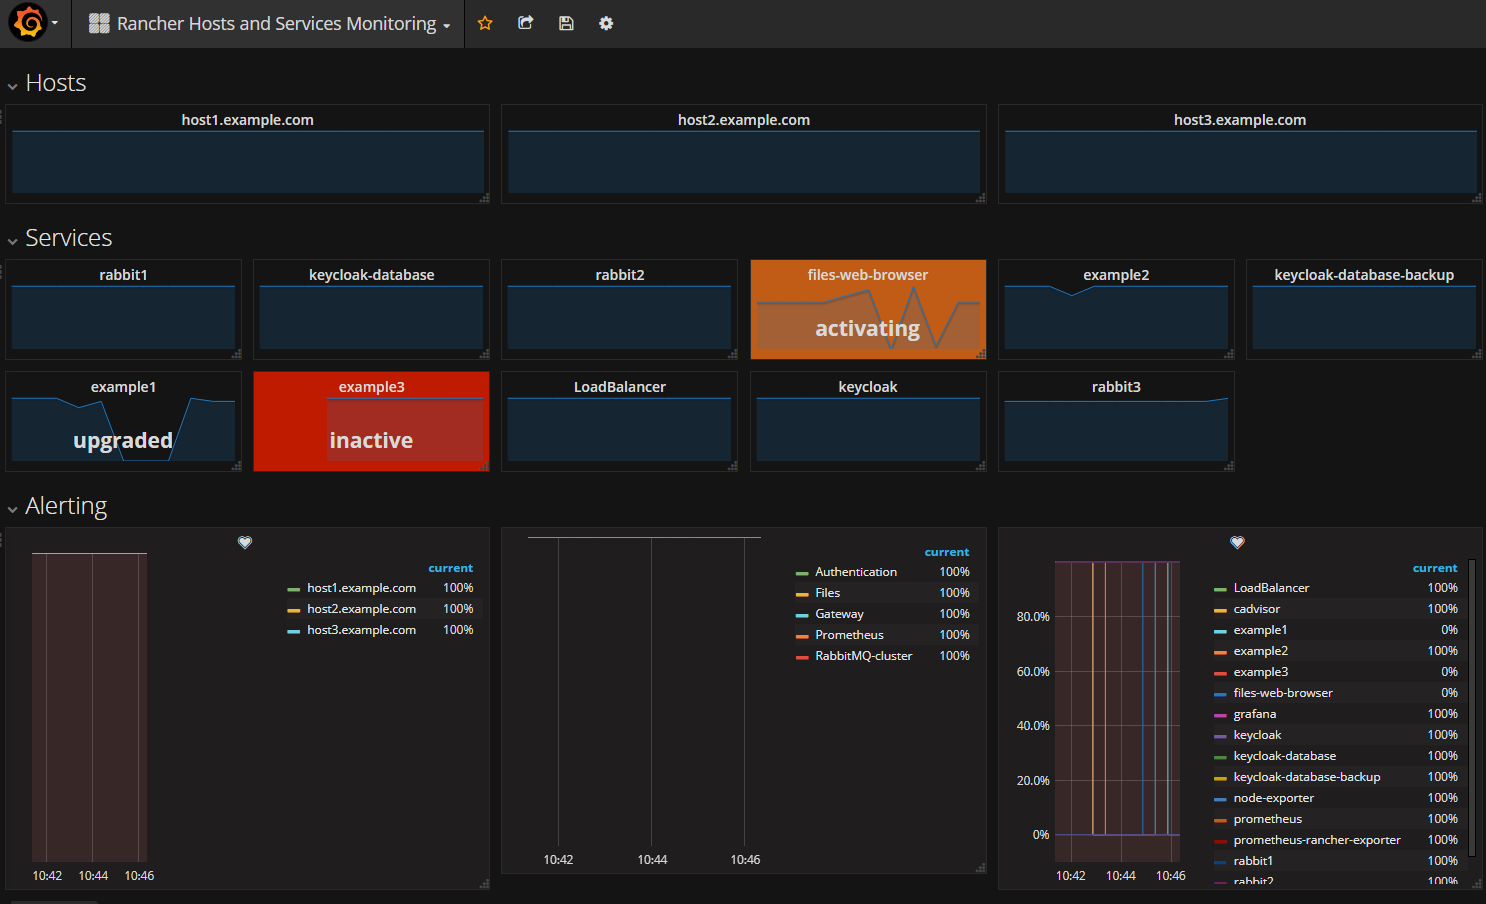Sort hosts legend by current column
This screenshot has height=904, width=1486.
(x=450, y=568)
